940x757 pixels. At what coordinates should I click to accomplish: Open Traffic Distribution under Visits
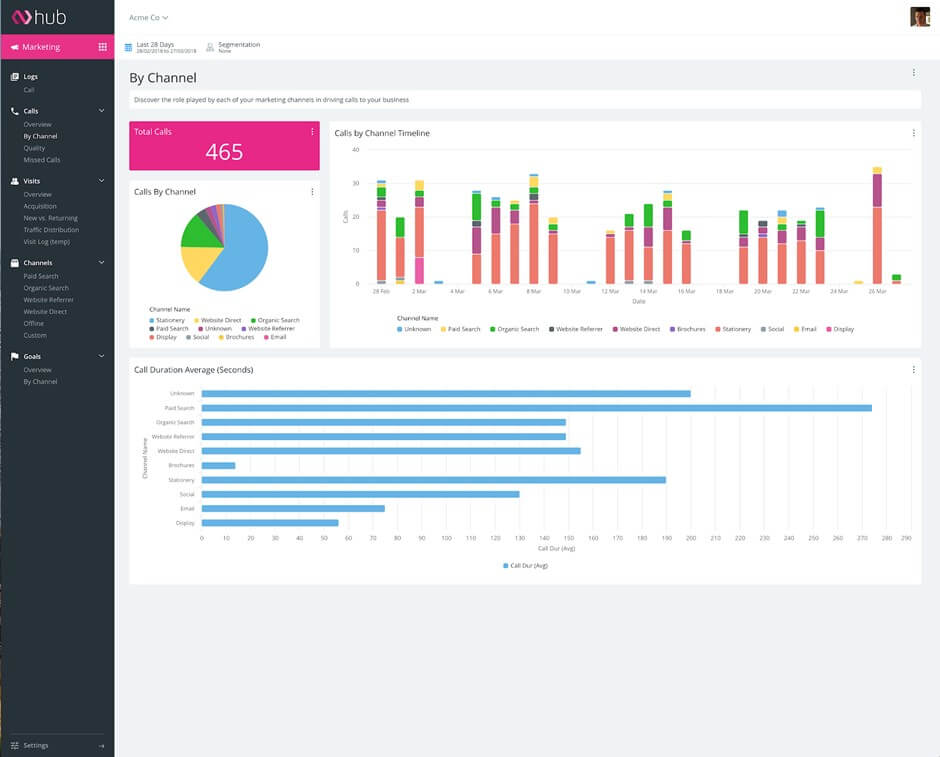point(51,230)
